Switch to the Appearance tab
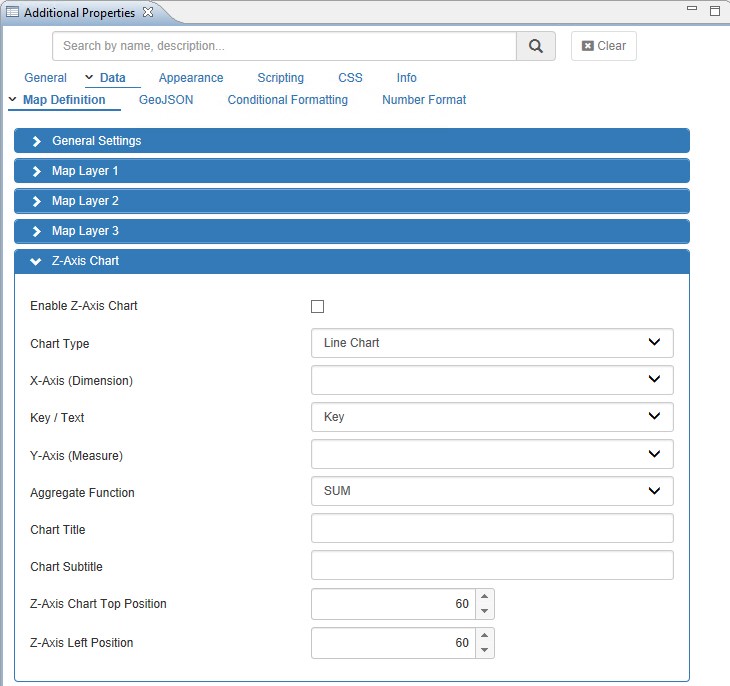Image resolution: width=730 pixels, height=686 pixels. tap(191, 78)
